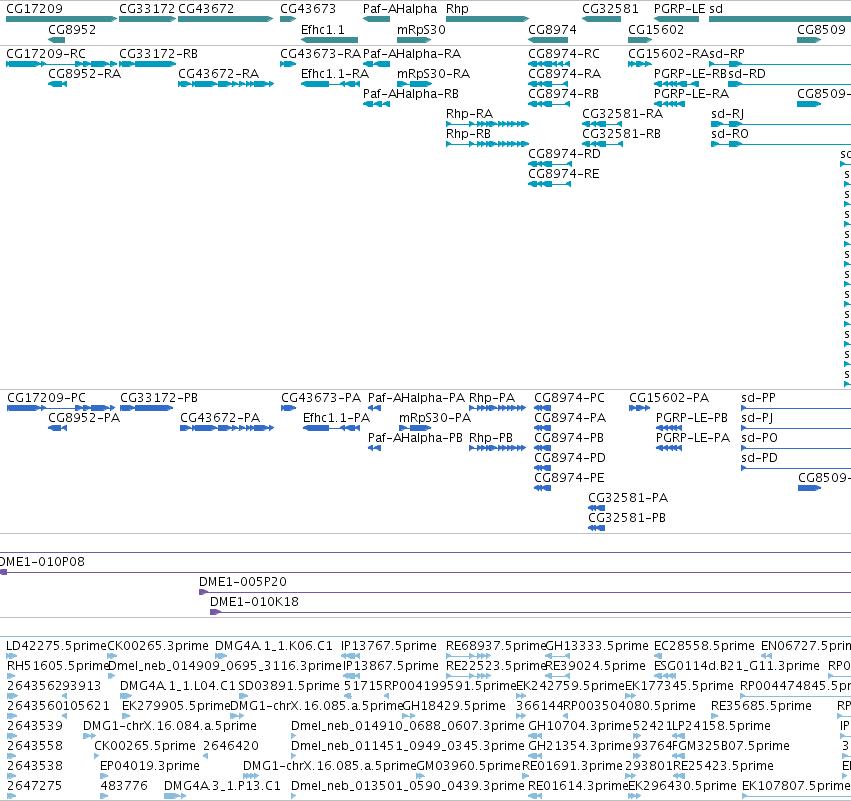The image size is (851, 801).
Task: Open the CG43672 gene label
Action: point(206,9)
